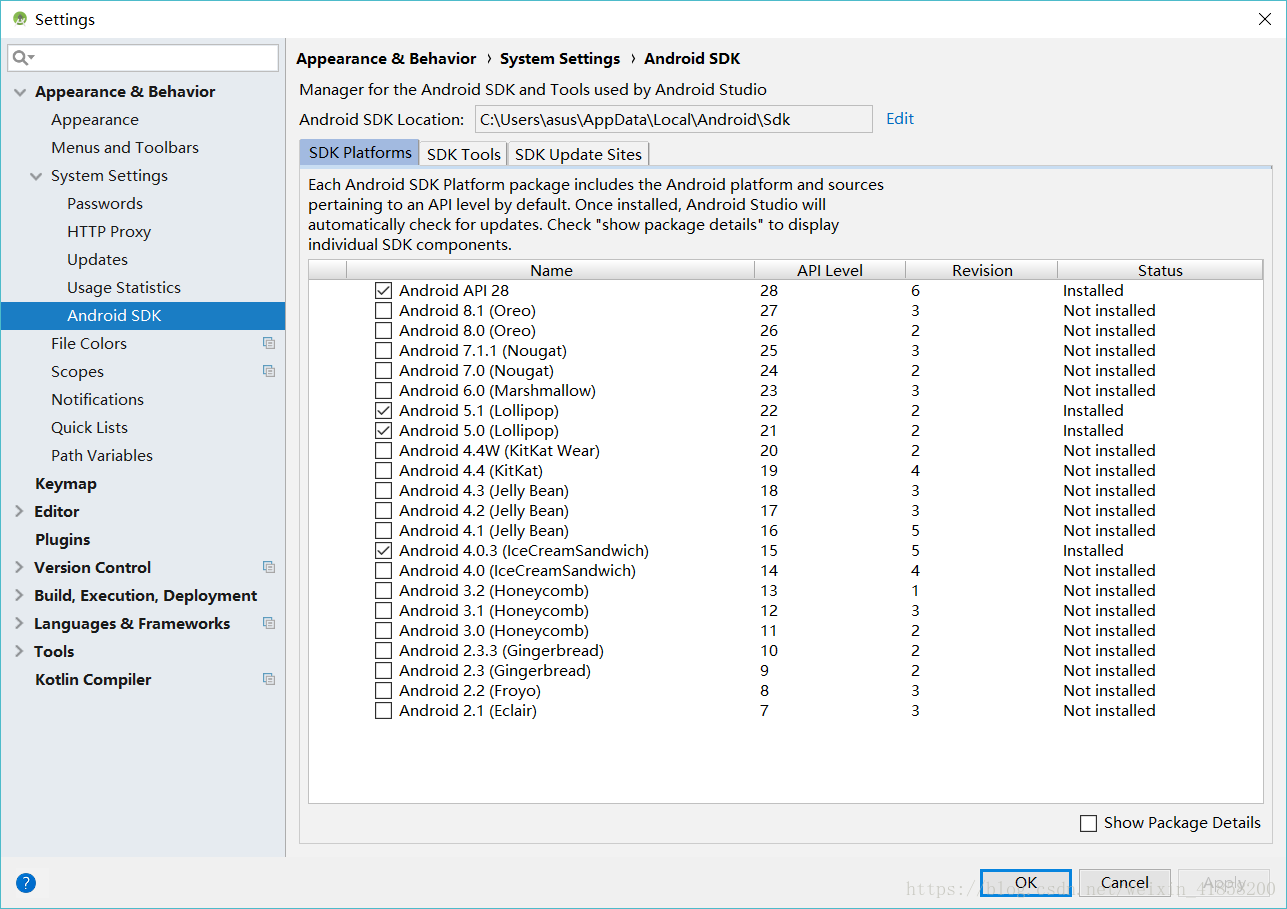The height and width of the screenshot is (909, 1287).
Task: Expand the Editor section arrow
Action: [19, 511]
